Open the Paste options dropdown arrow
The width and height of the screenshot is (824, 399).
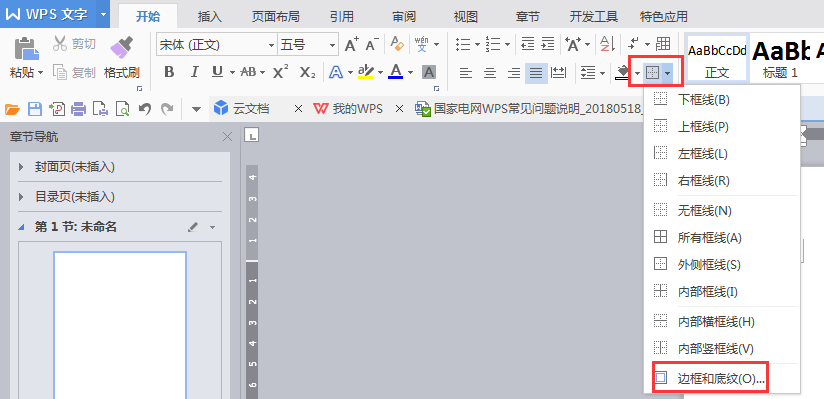40,73
